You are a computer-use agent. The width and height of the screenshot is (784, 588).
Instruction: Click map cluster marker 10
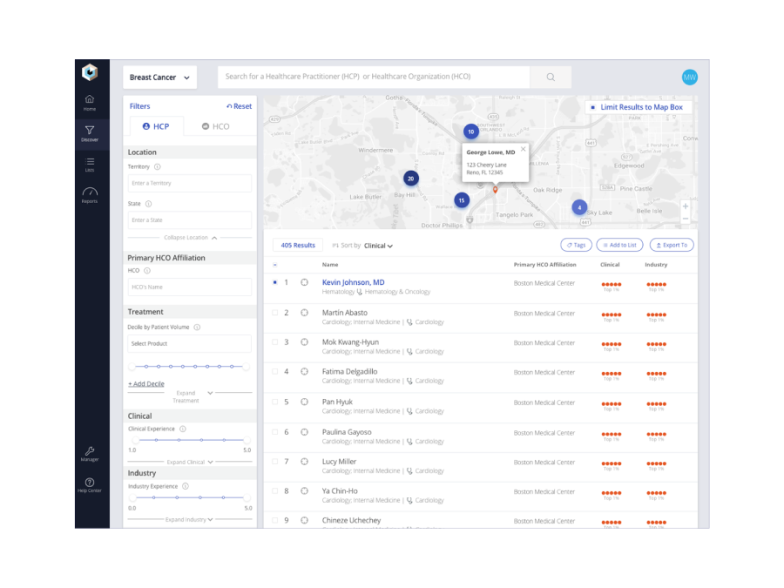(x=470, y=132)
